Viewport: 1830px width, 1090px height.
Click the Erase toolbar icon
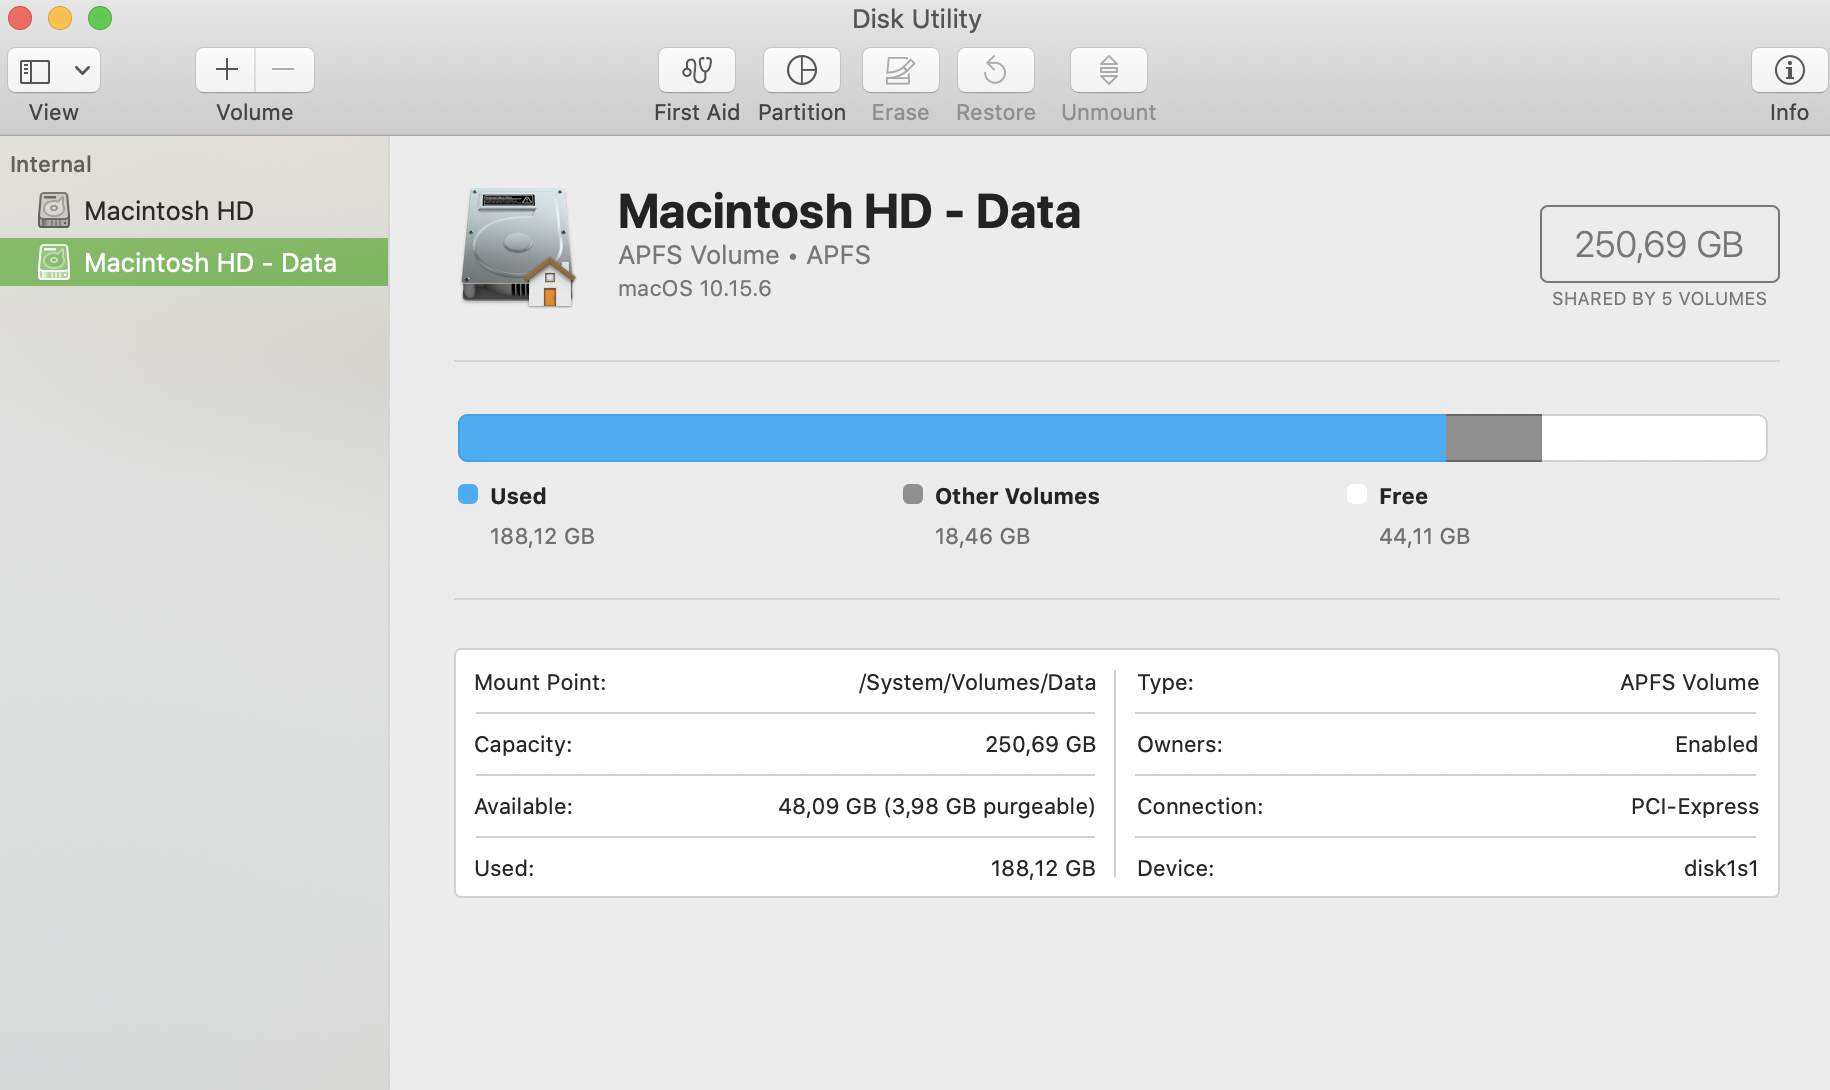[x=900, y=70]
